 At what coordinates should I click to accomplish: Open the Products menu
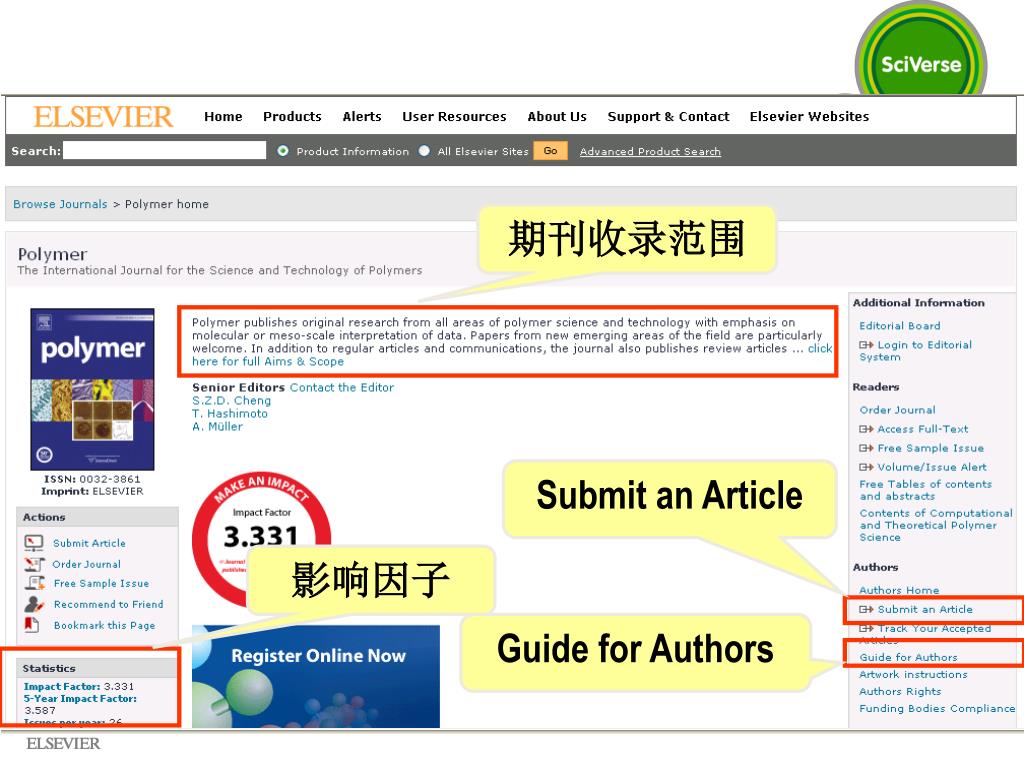[292, 116]
